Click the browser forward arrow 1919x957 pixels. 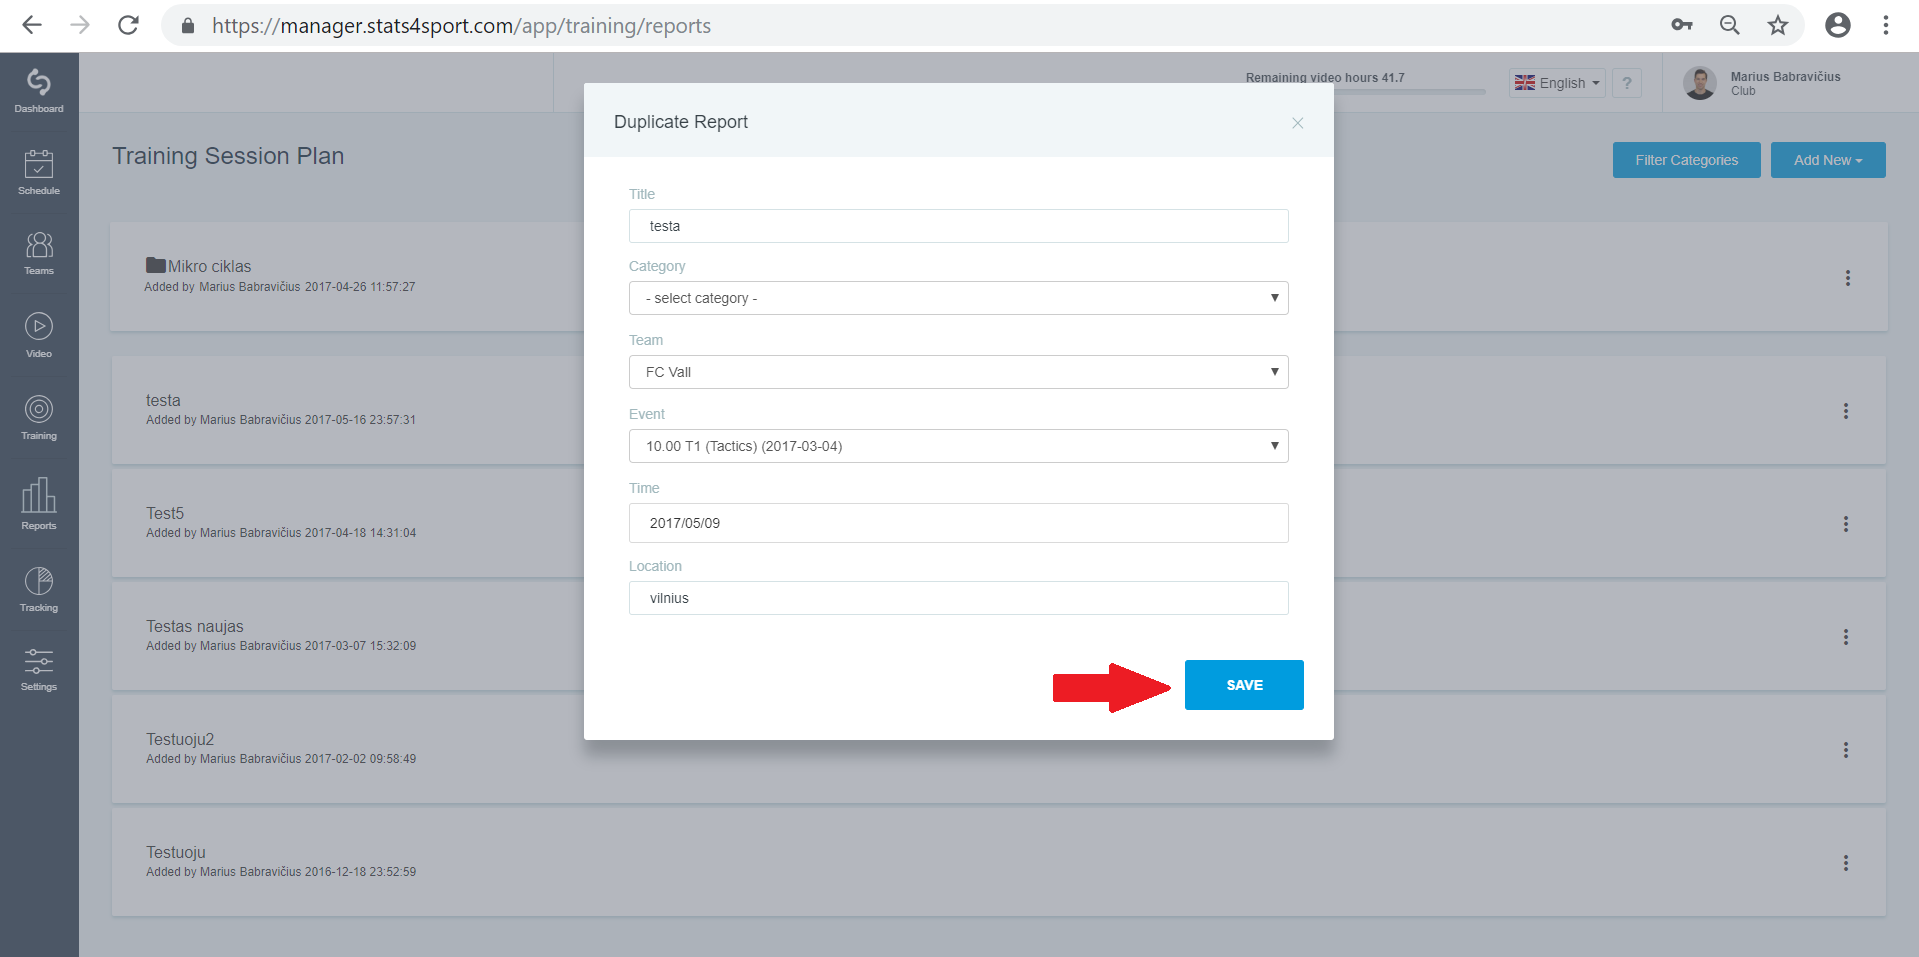tap(80, 25)
